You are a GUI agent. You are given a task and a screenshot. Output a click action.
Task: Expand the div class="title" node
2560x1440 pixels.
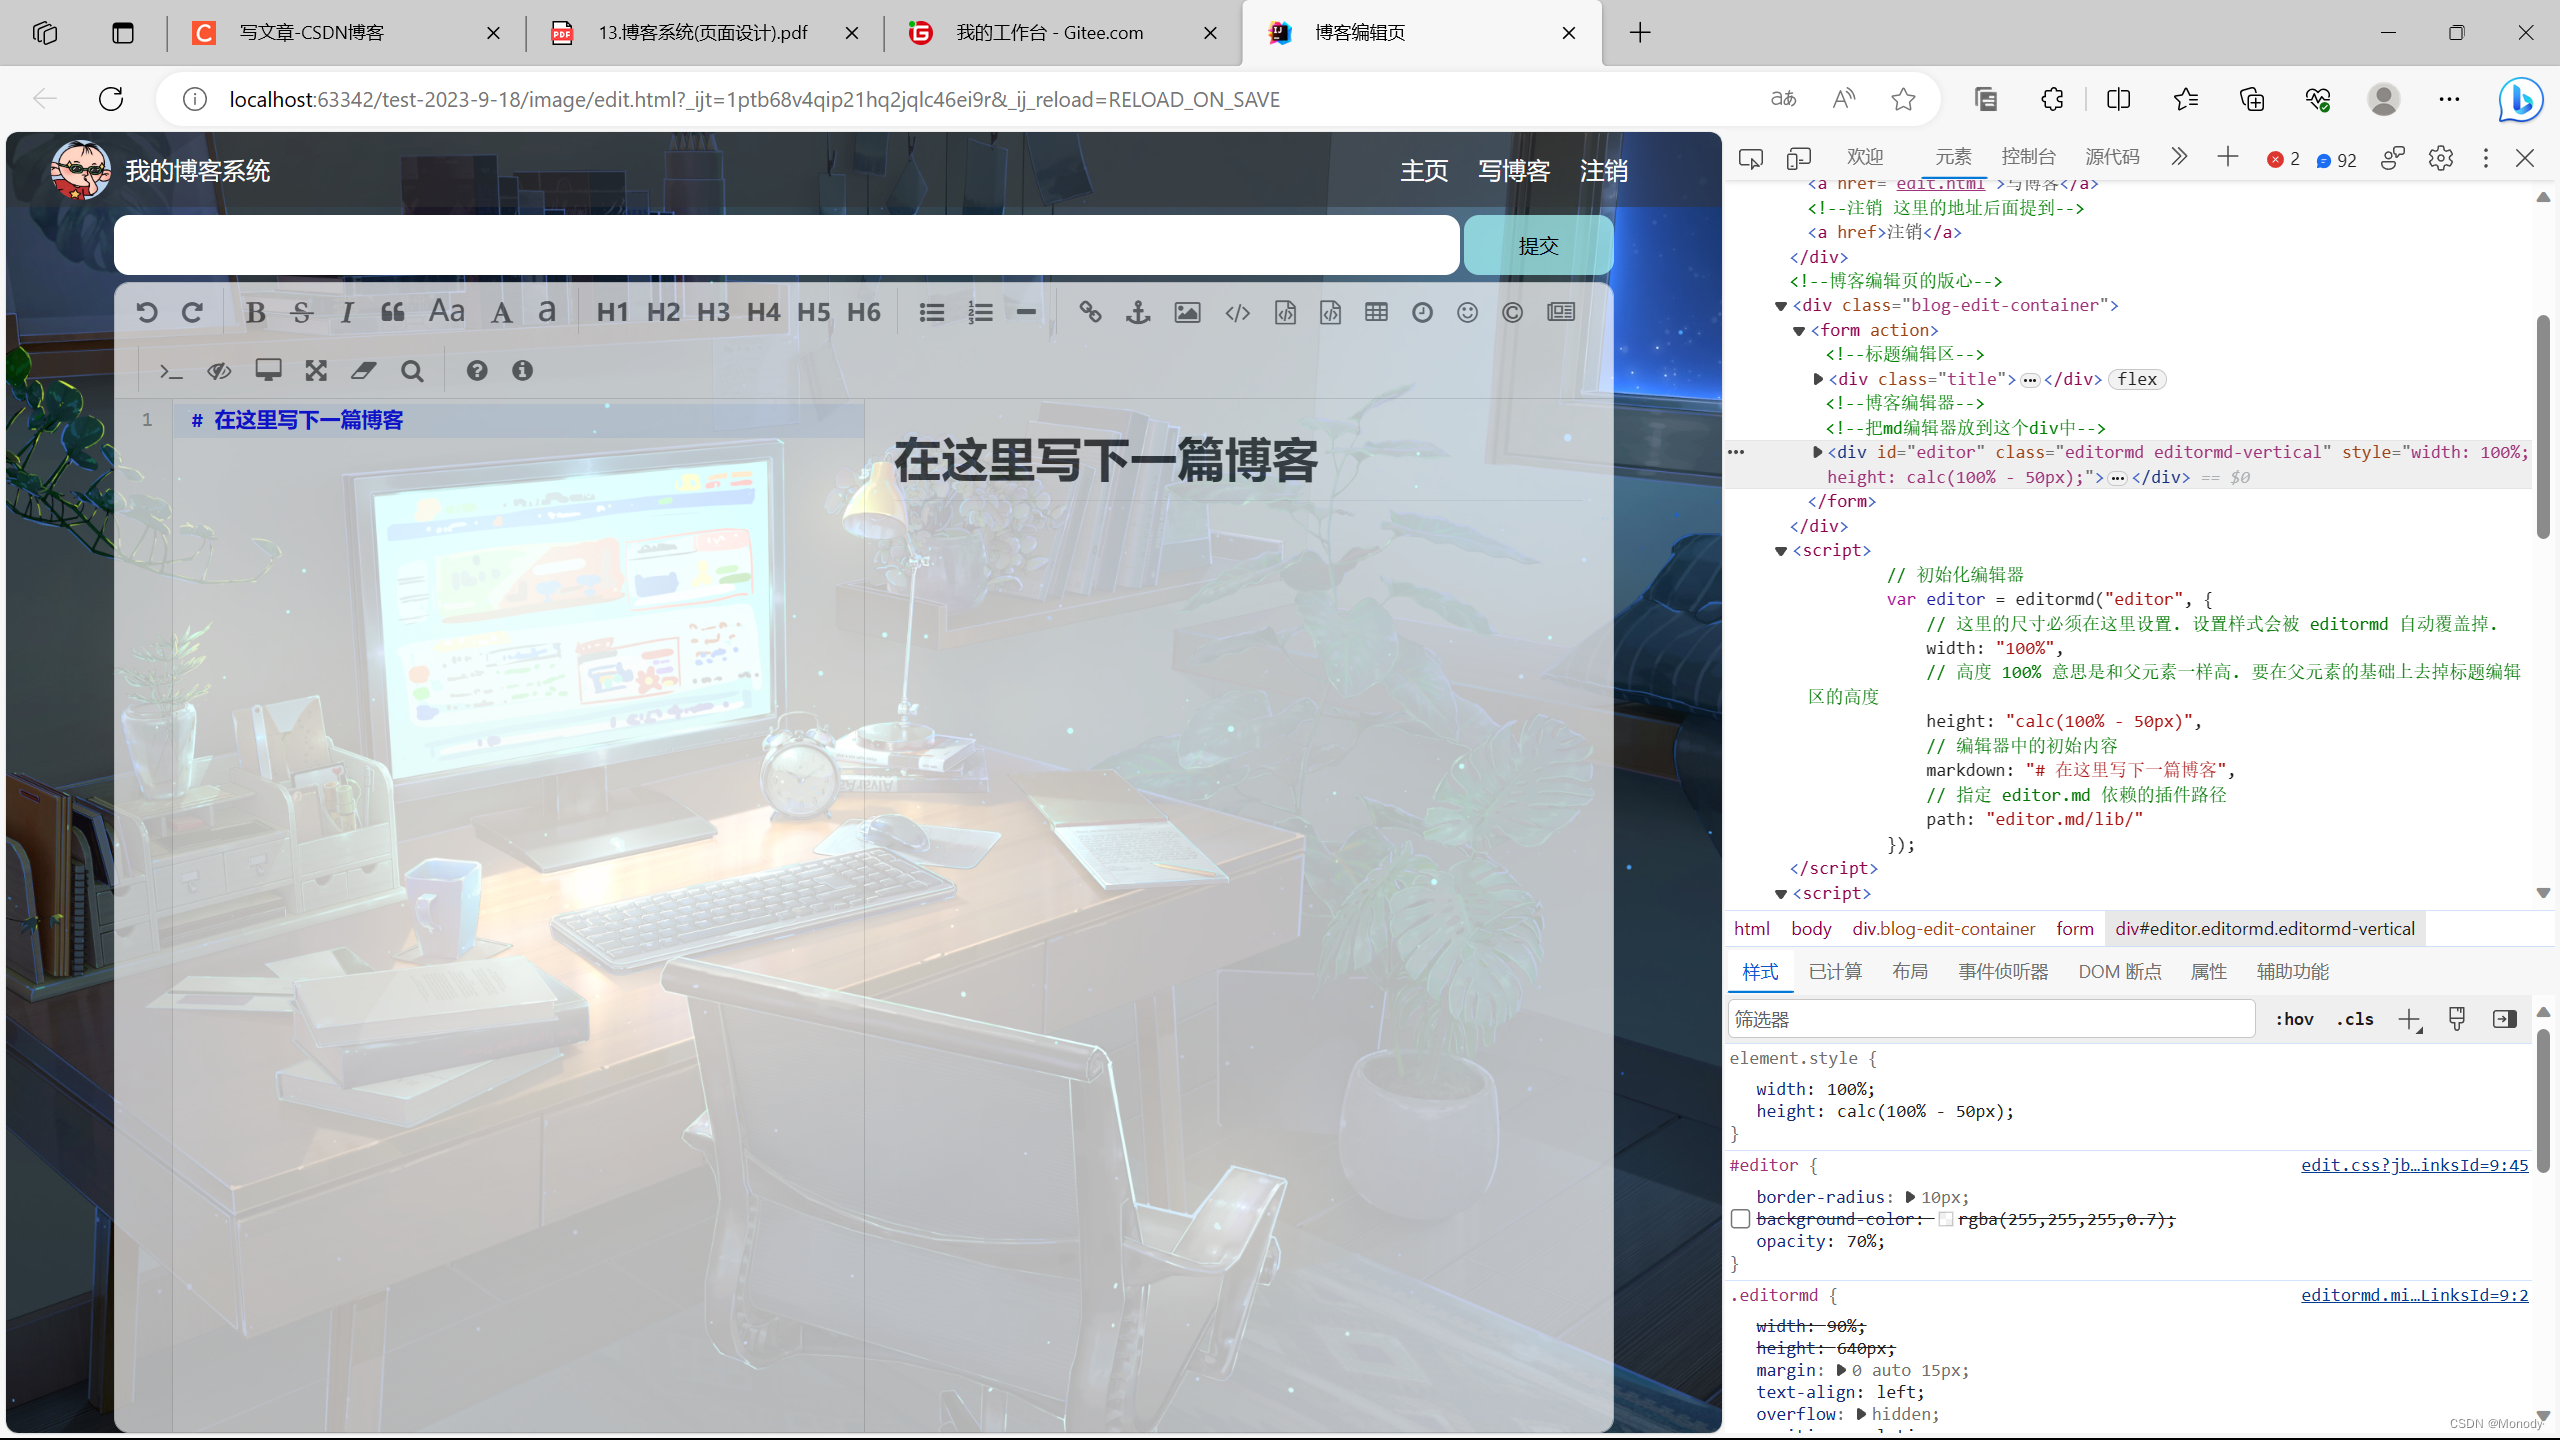point(1818,379)
